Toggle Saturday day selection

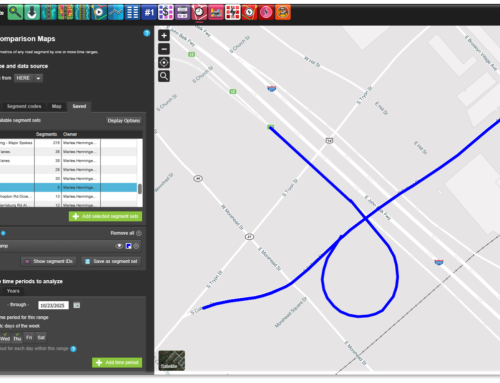pyautogui.click(x=41, y=337)
